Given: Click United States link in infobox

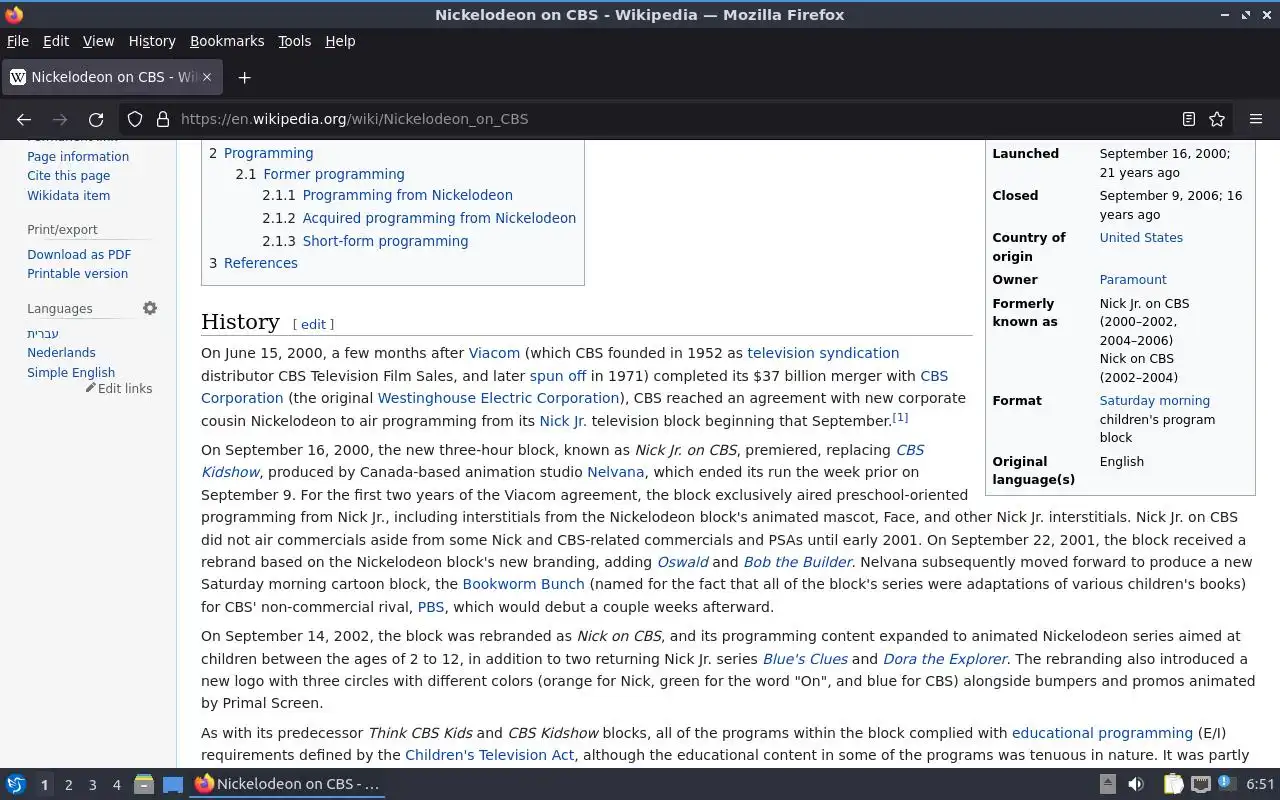Looking at the screenshot, I should click(1141, 238).
